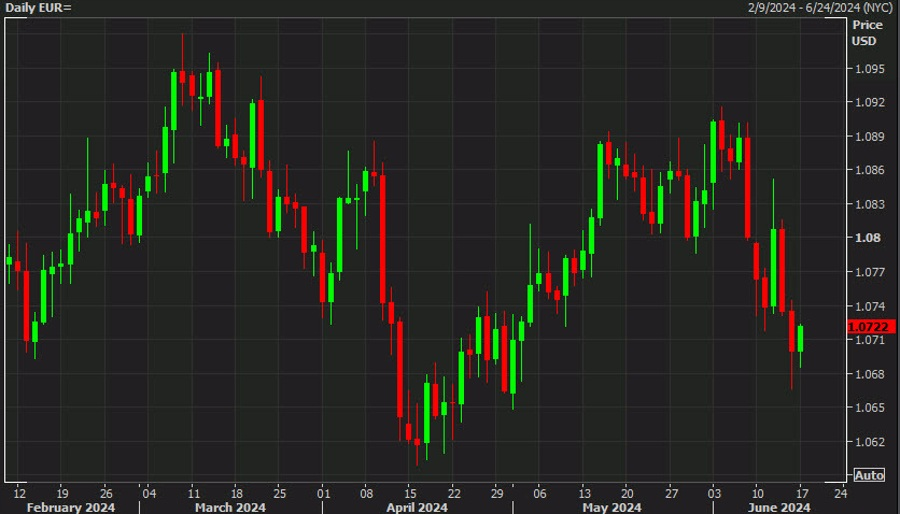Click the 'February 2024' month label
This screenshot has width=900, height=514.
pyautogui.click(x=71, y=507)
